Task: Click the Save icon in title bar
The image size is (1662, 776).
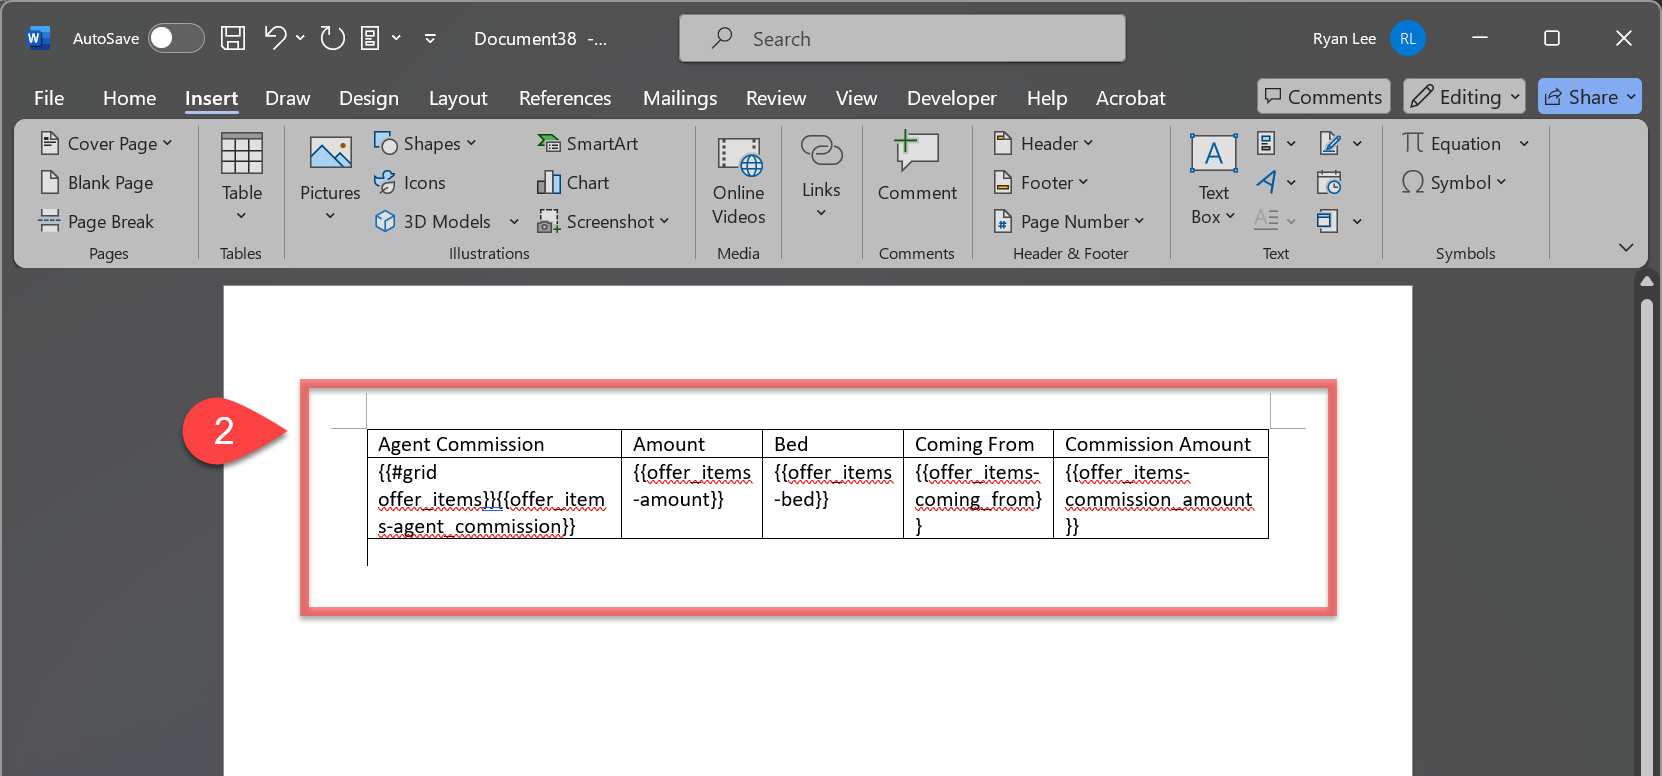Action: 233,38
